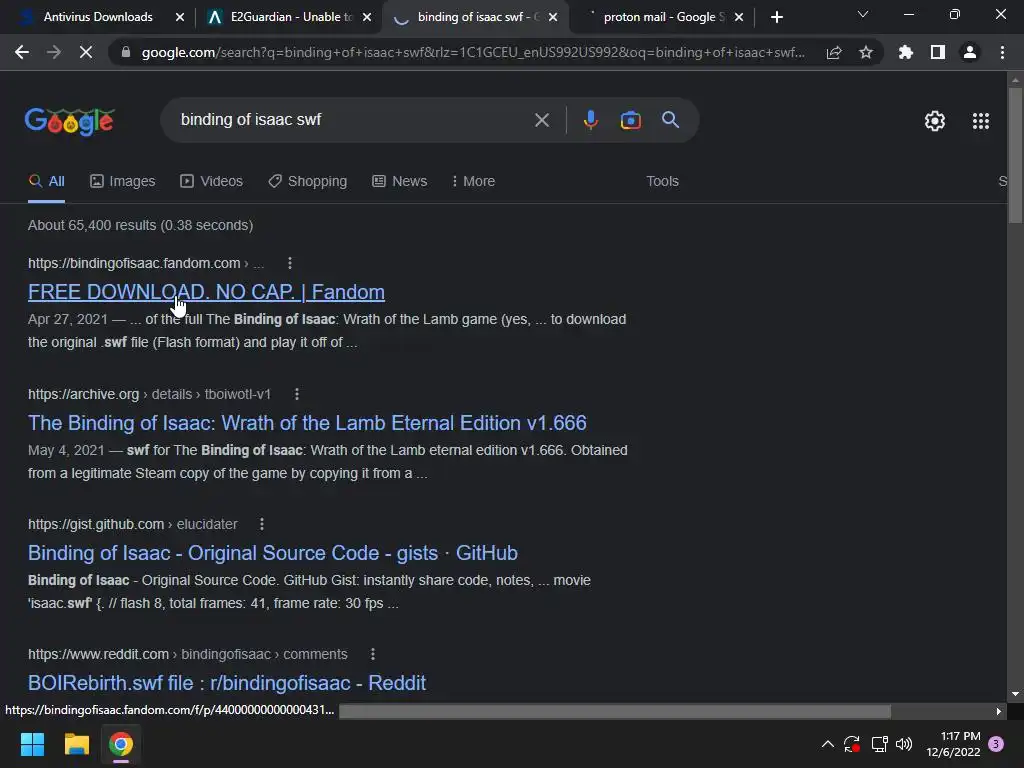The height and width of the screenshot is (768, 1024).
Task: Open the Chrome profile avatar icon
Action: tap(970, 52)
